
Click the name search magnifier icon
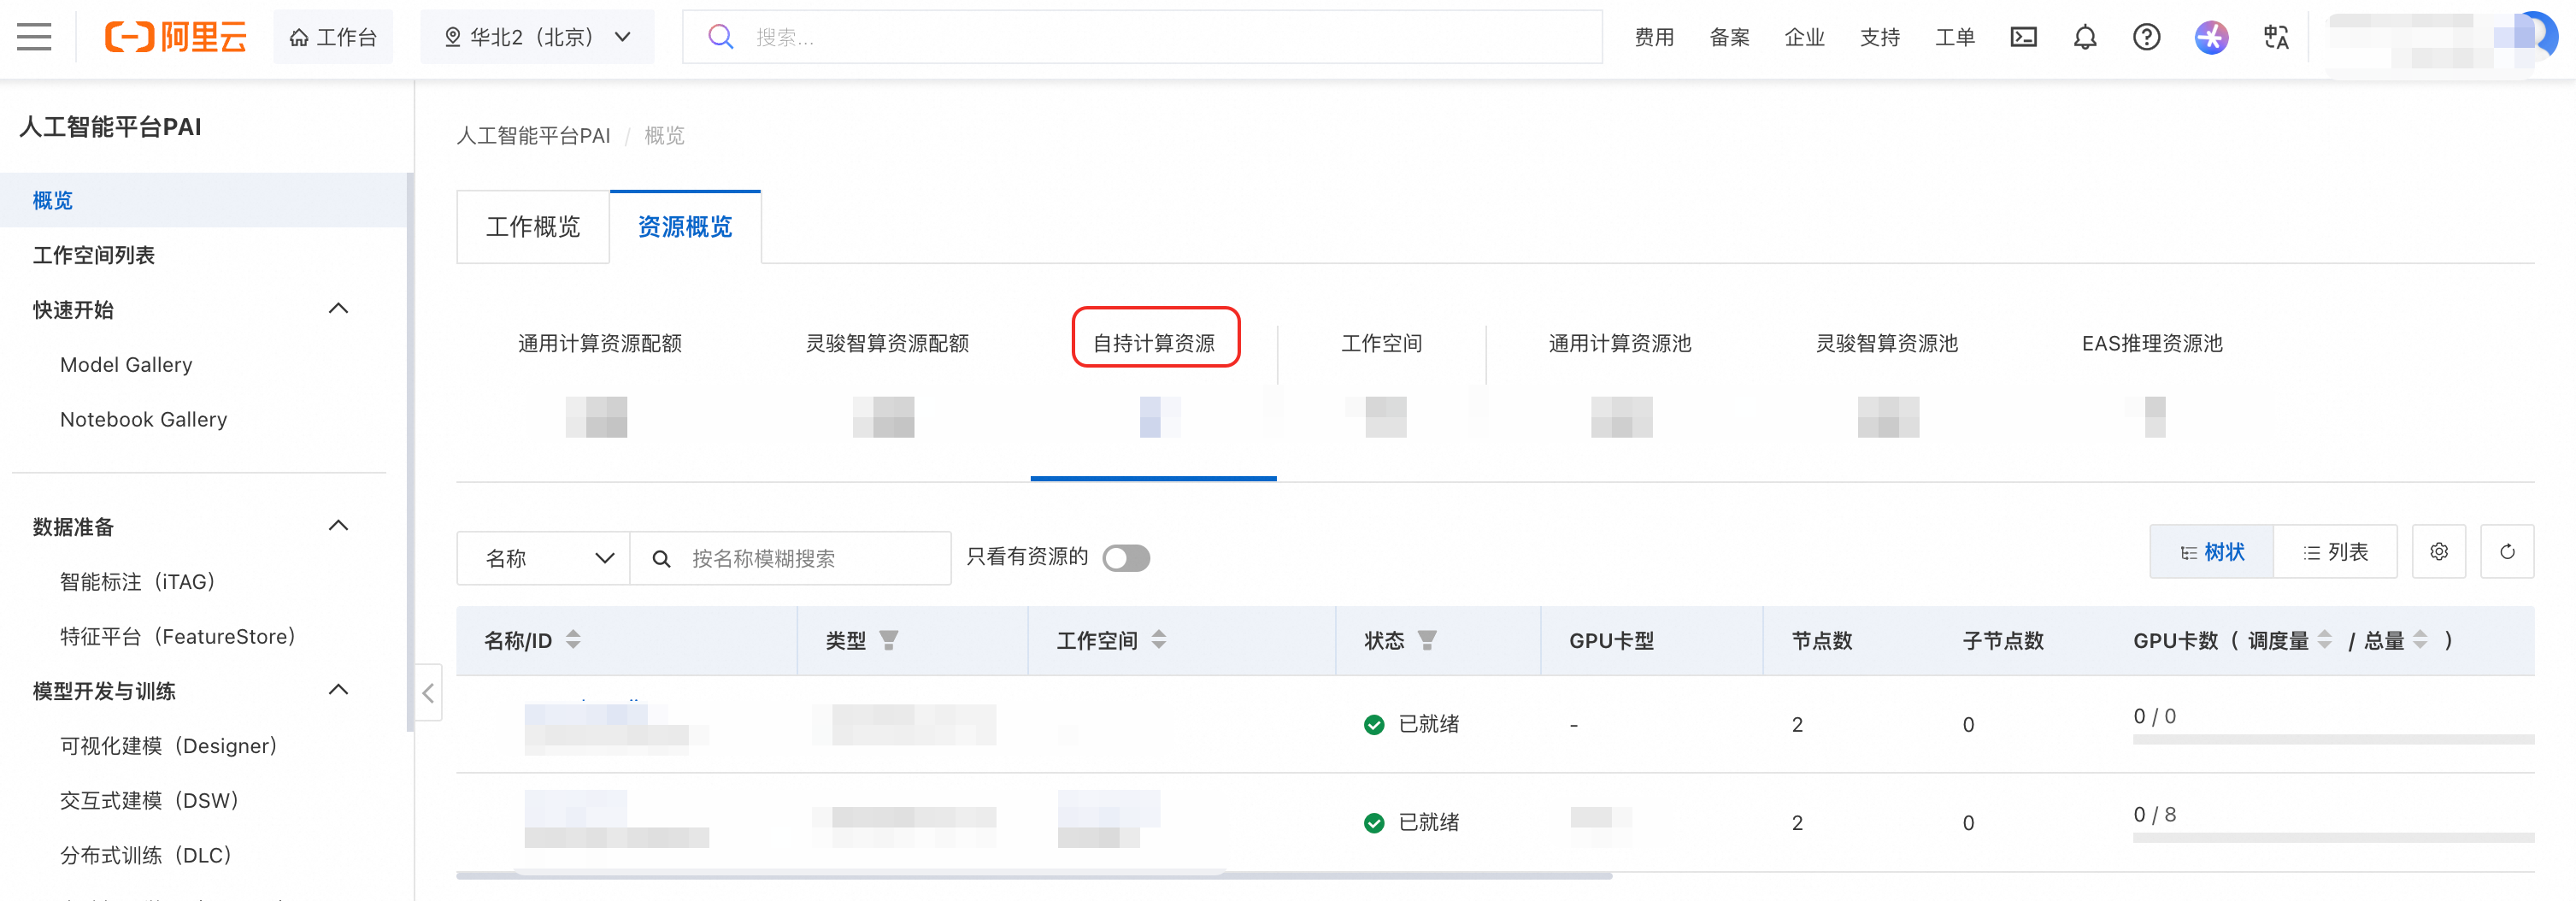coord(661,558)
